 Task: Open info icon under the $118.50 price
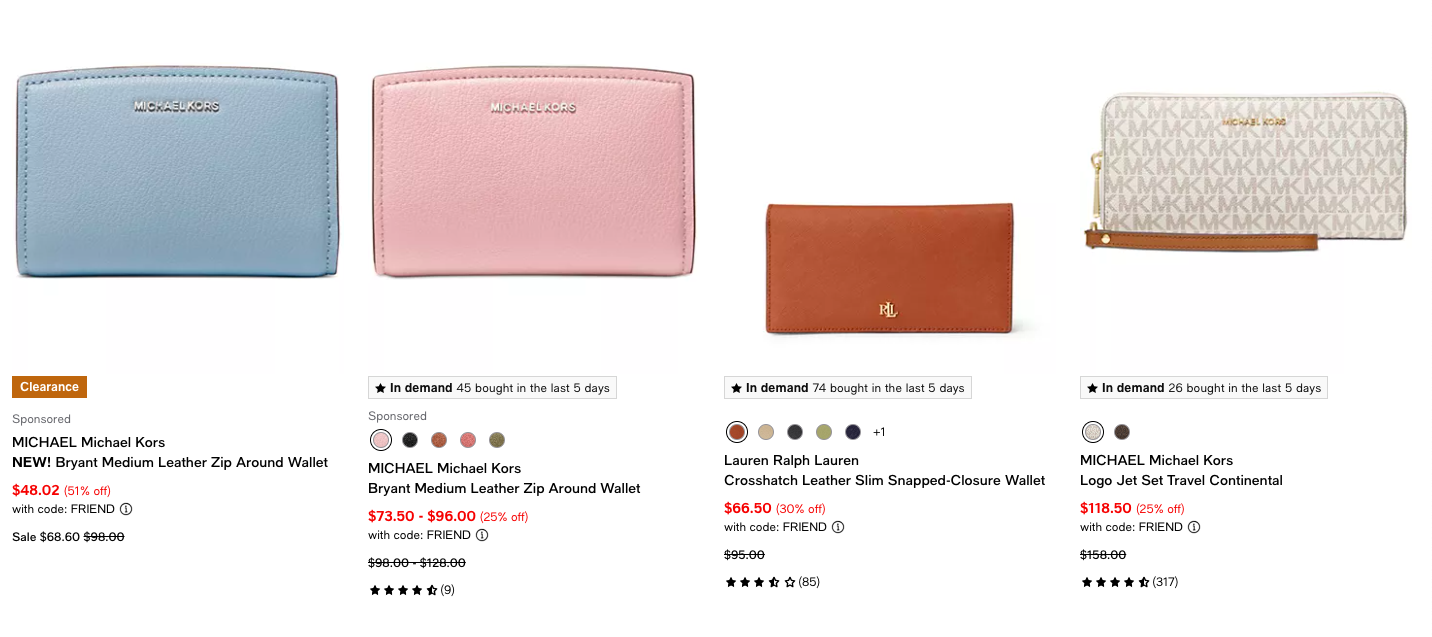1194,527
